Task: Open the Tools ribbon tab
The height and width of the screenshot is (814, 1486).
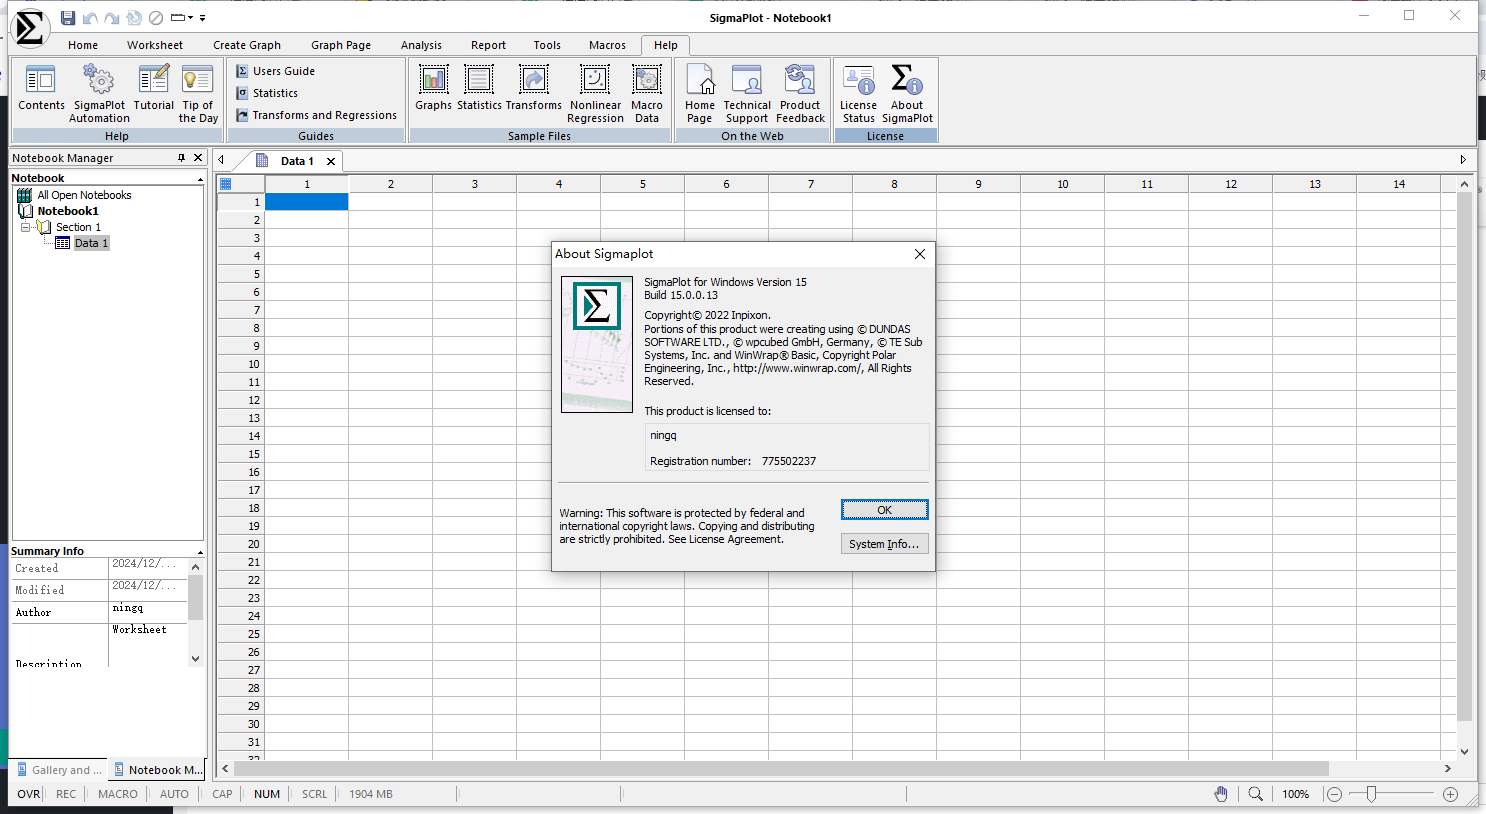Action: click(x=547, y=45)
